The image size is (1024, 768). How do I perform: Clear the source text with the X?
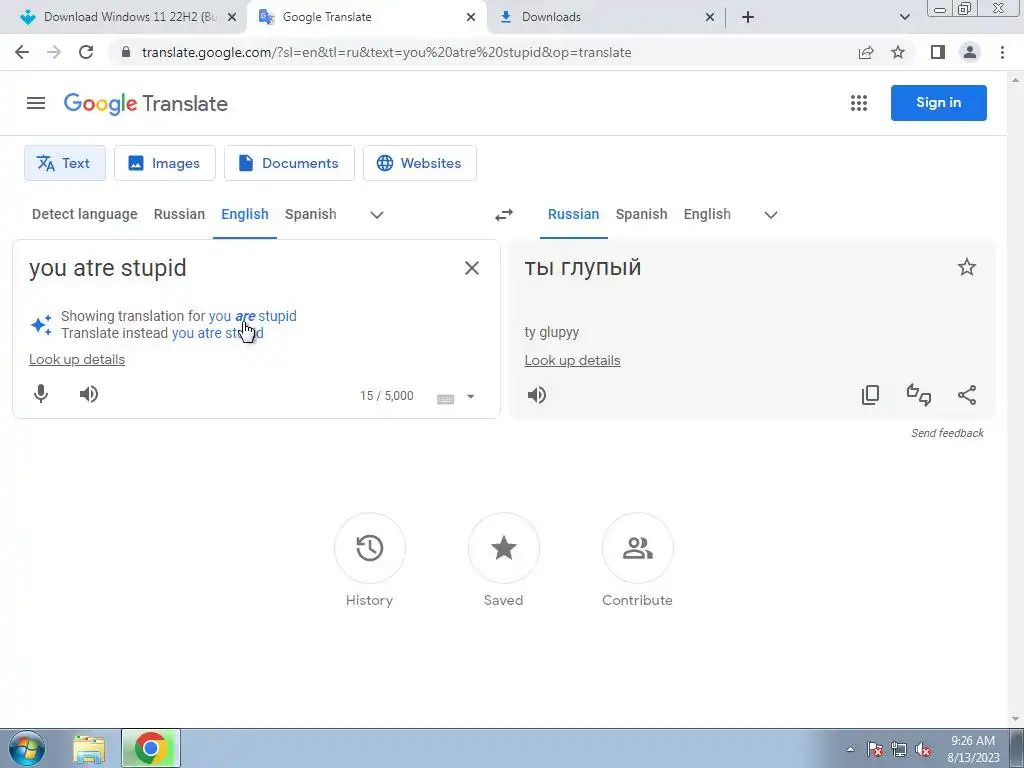pos(472,268)
